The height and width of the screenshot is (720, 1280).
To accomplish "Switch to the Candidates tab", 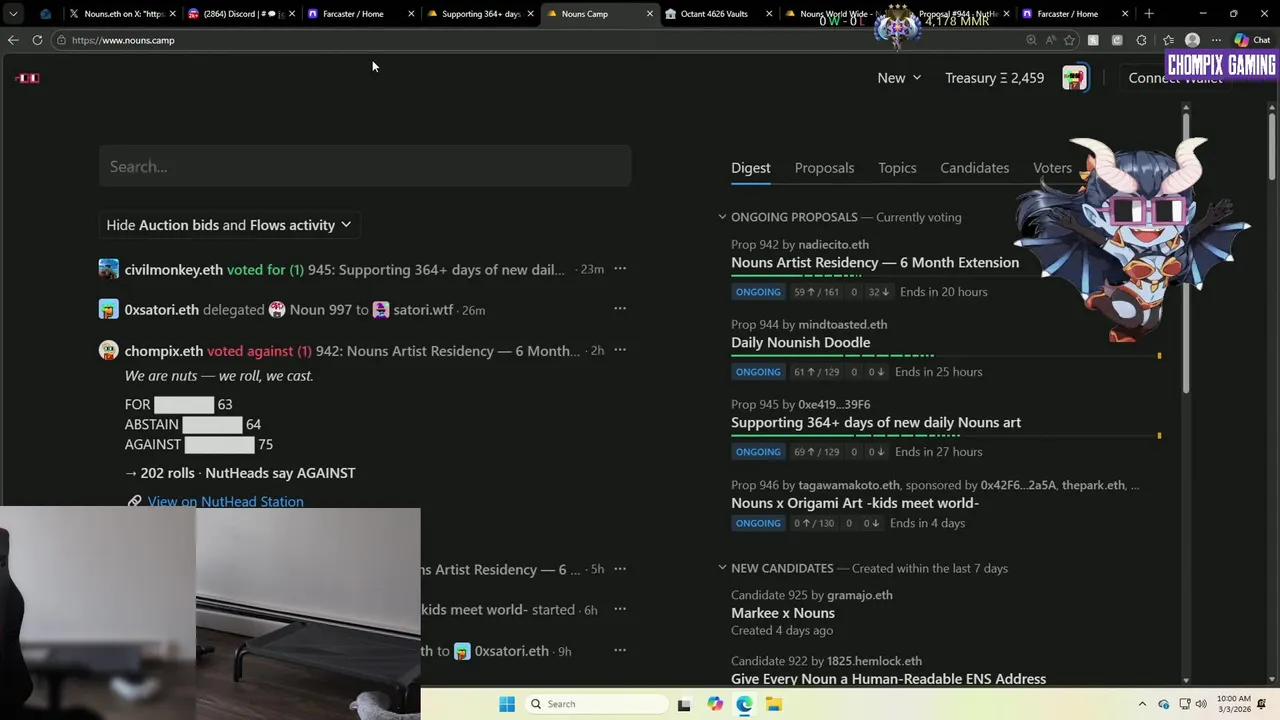I will point(974,168).
